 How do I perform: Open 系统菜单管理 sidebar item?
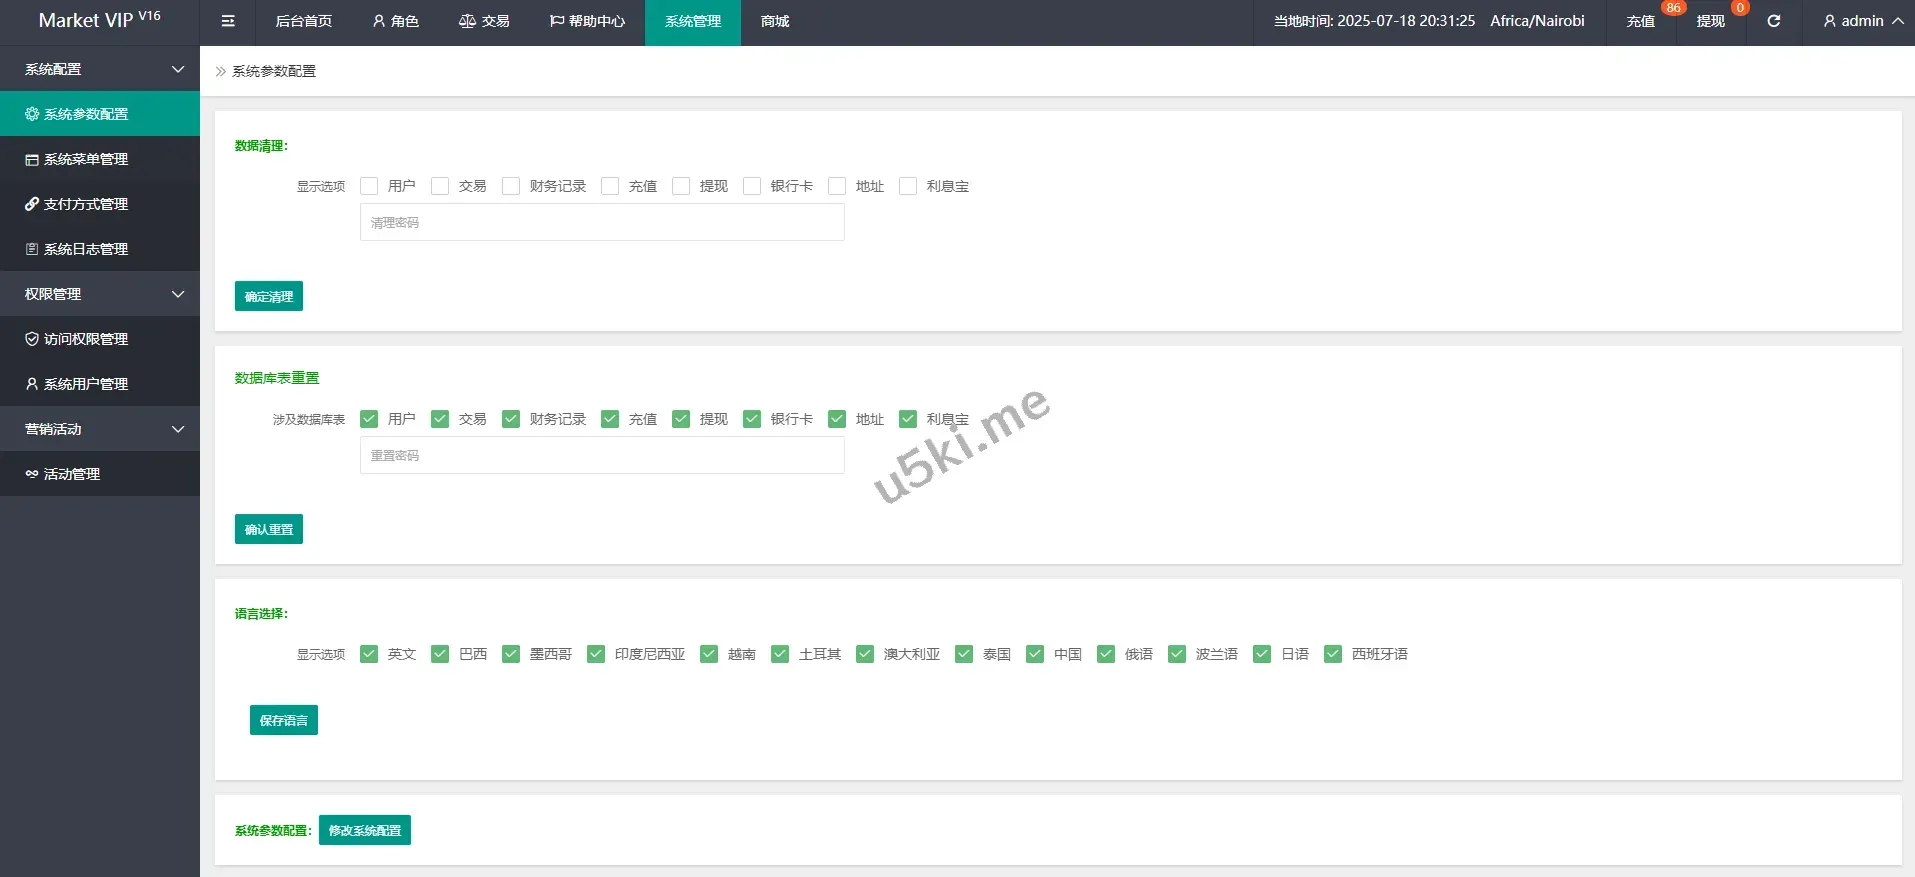coord(86,159)
